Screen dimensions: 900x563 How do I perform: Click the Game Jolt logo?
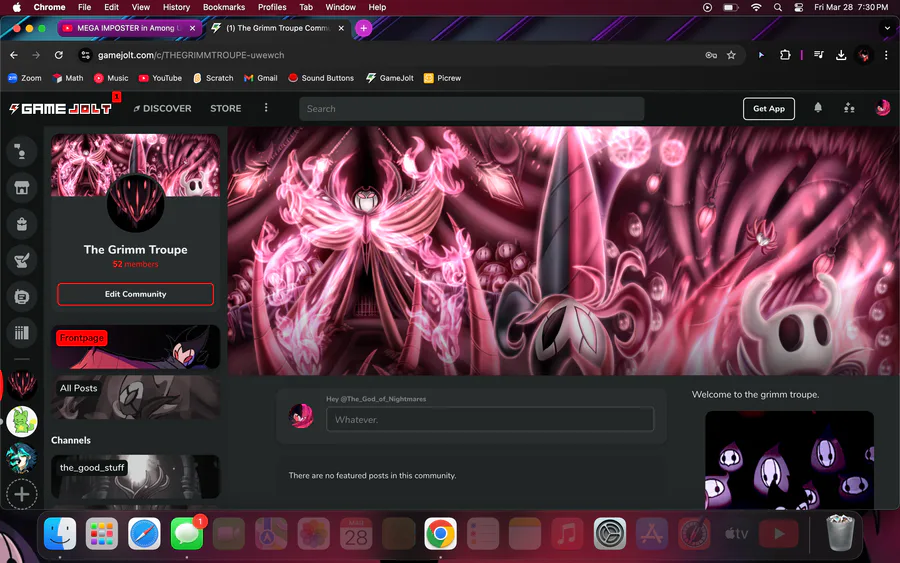pyautogui.click(x=60, y=108)
